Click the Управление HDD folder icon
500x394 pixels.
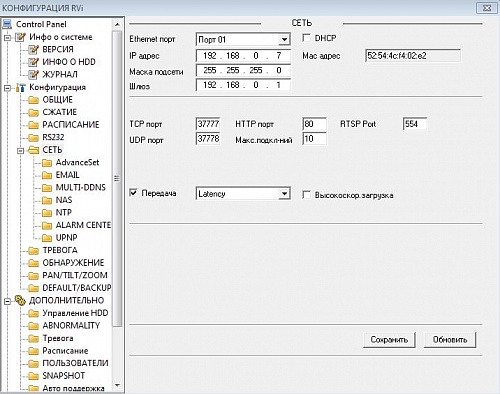[33, 313]
